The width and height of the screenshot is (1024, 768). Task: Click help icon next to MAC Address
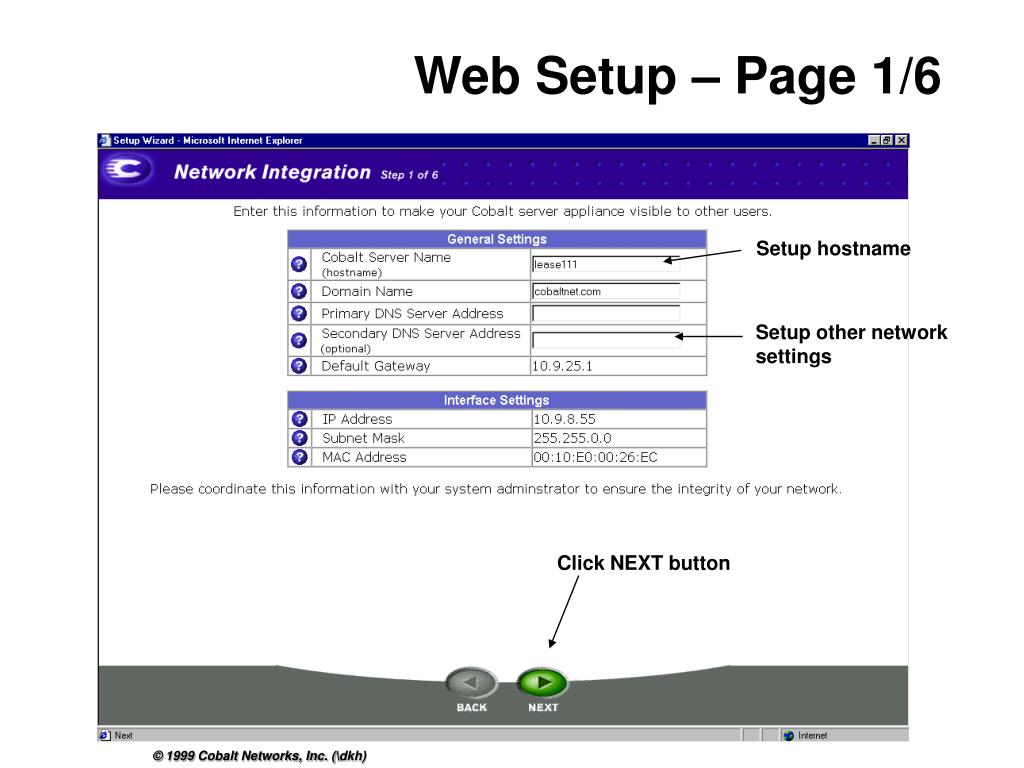click(x=299, y=456)
